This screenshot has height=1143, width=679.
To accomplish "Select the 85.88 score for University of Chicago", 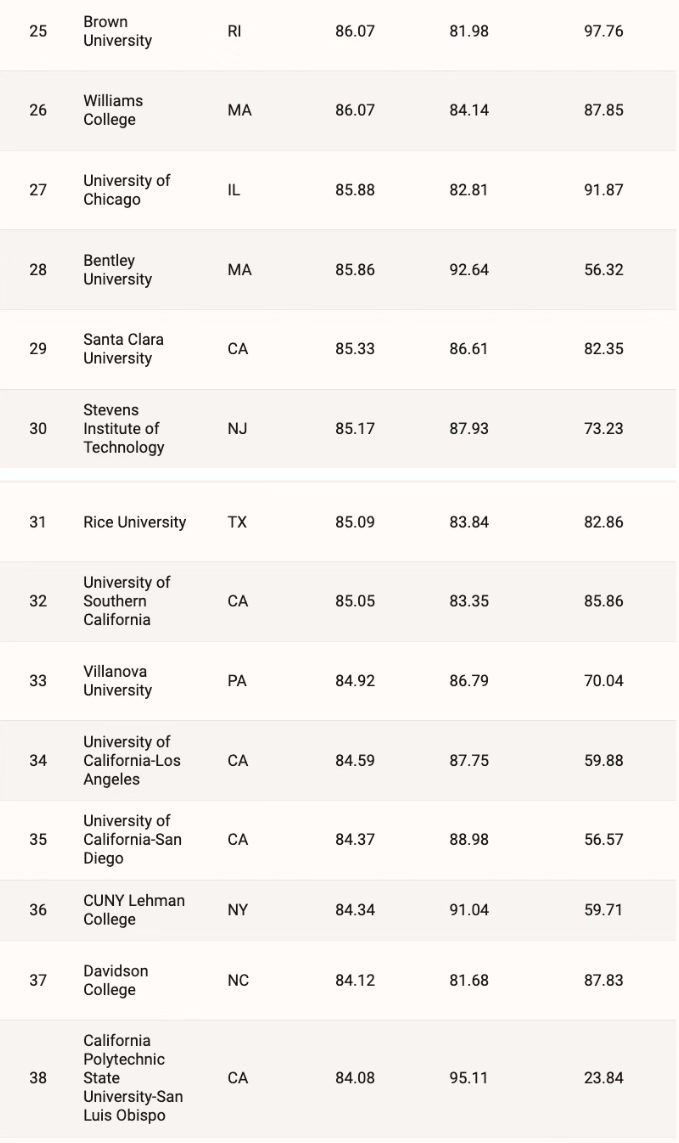I will (x=355, y=190).
